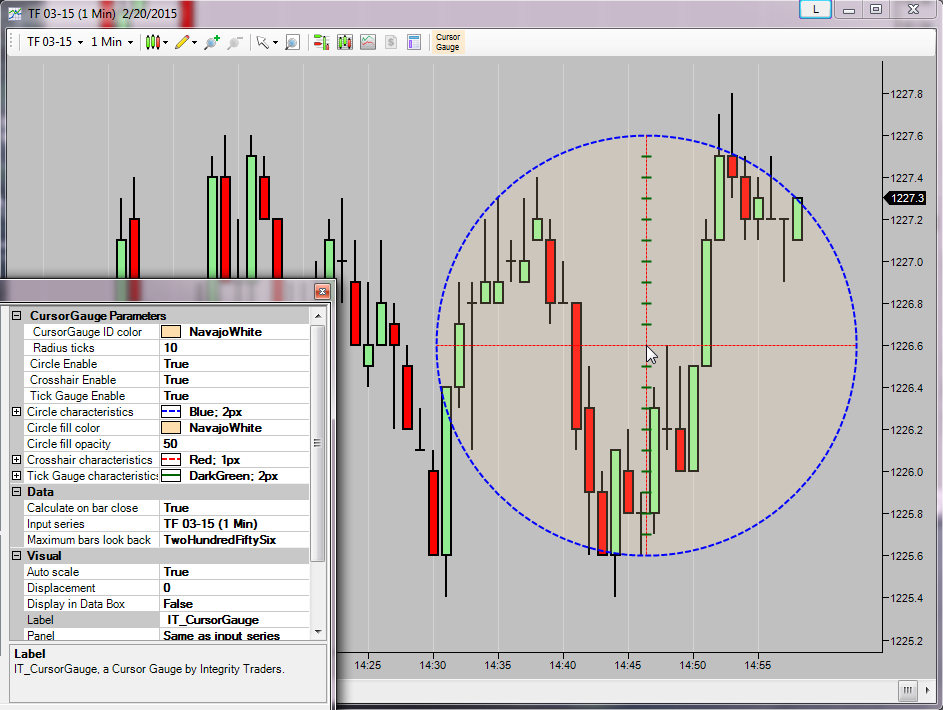This screenshot has width=943, height=710.
Task: Collapse the CursorGauge Parameters section
Action: click(16, 316)
